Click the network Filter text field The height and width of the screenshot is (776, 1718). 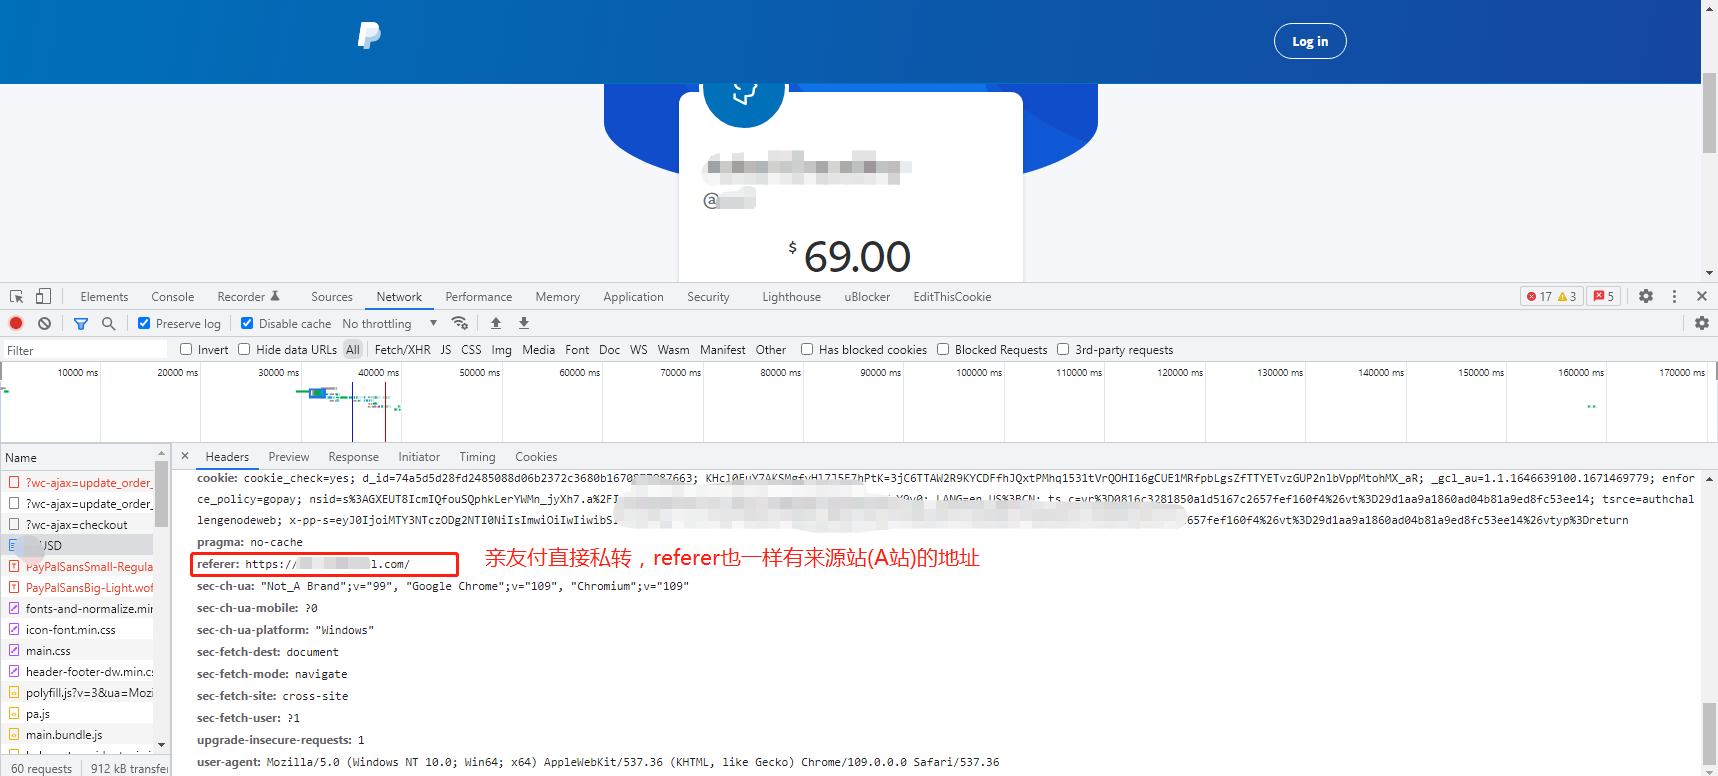(85, 350)
